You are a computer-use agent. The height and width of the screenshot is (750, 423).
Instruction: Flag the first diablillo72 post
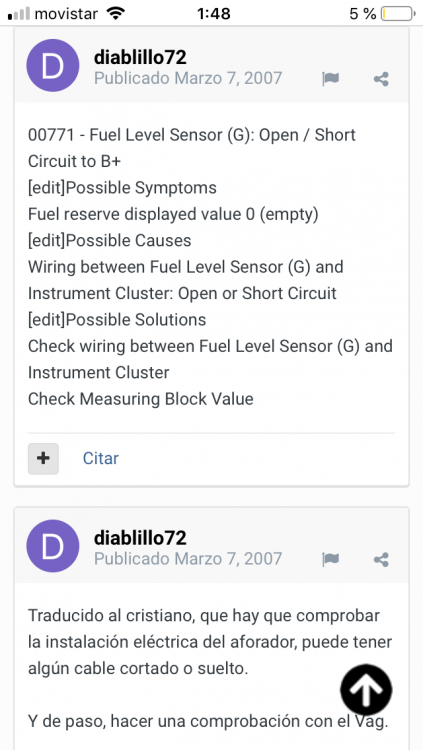[x=331, y=79]
